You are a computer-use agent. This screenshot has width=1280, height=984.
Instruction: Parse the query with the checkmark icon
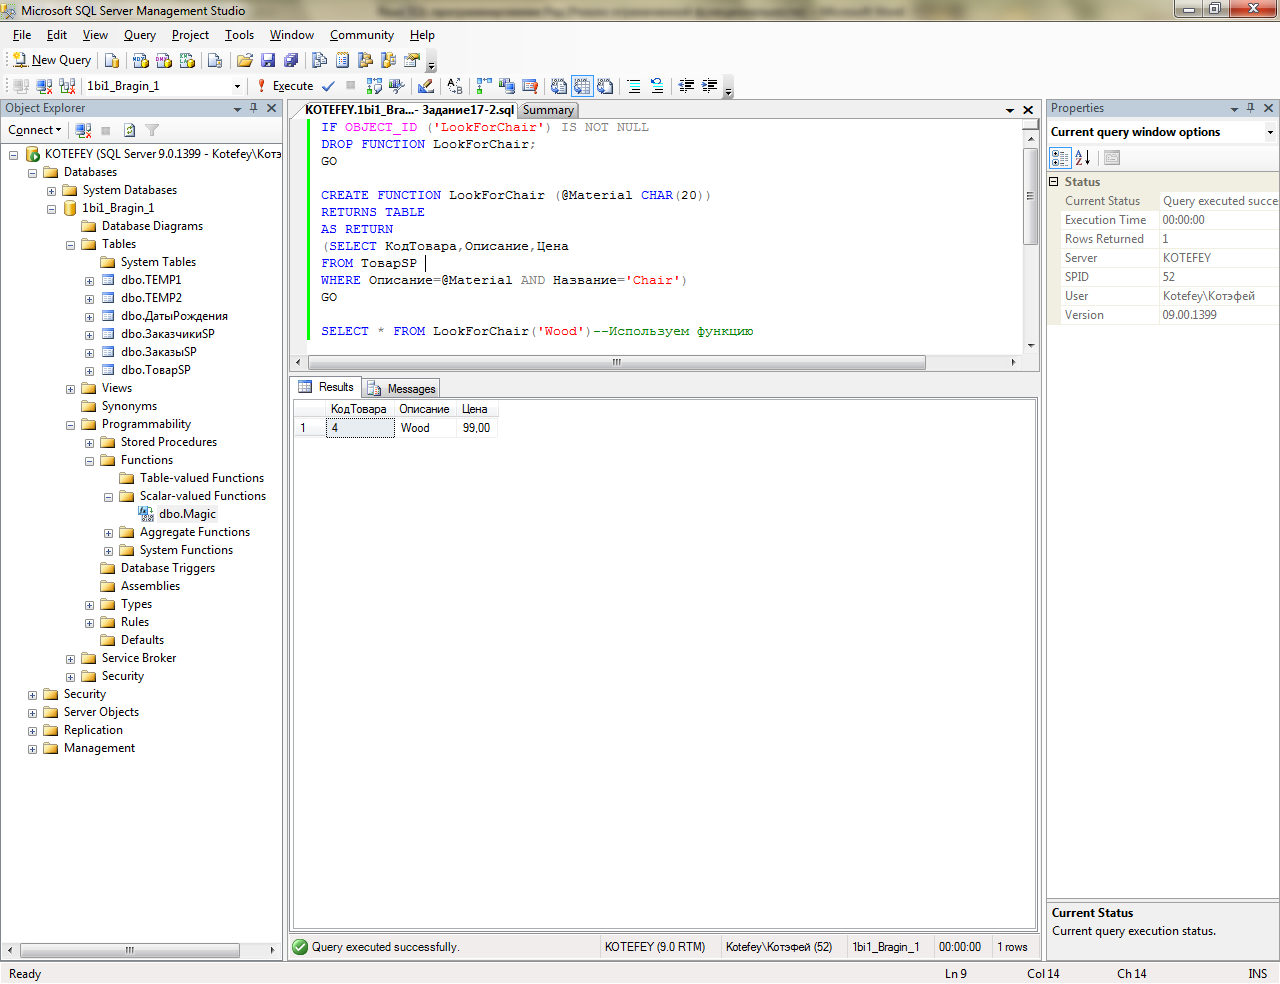pos(328,86)
